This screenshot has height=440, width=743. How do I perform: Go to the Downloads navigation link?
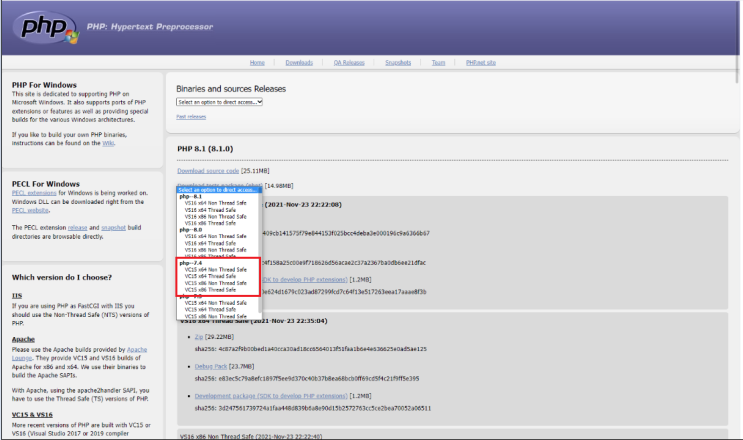(x=299, y=63)
